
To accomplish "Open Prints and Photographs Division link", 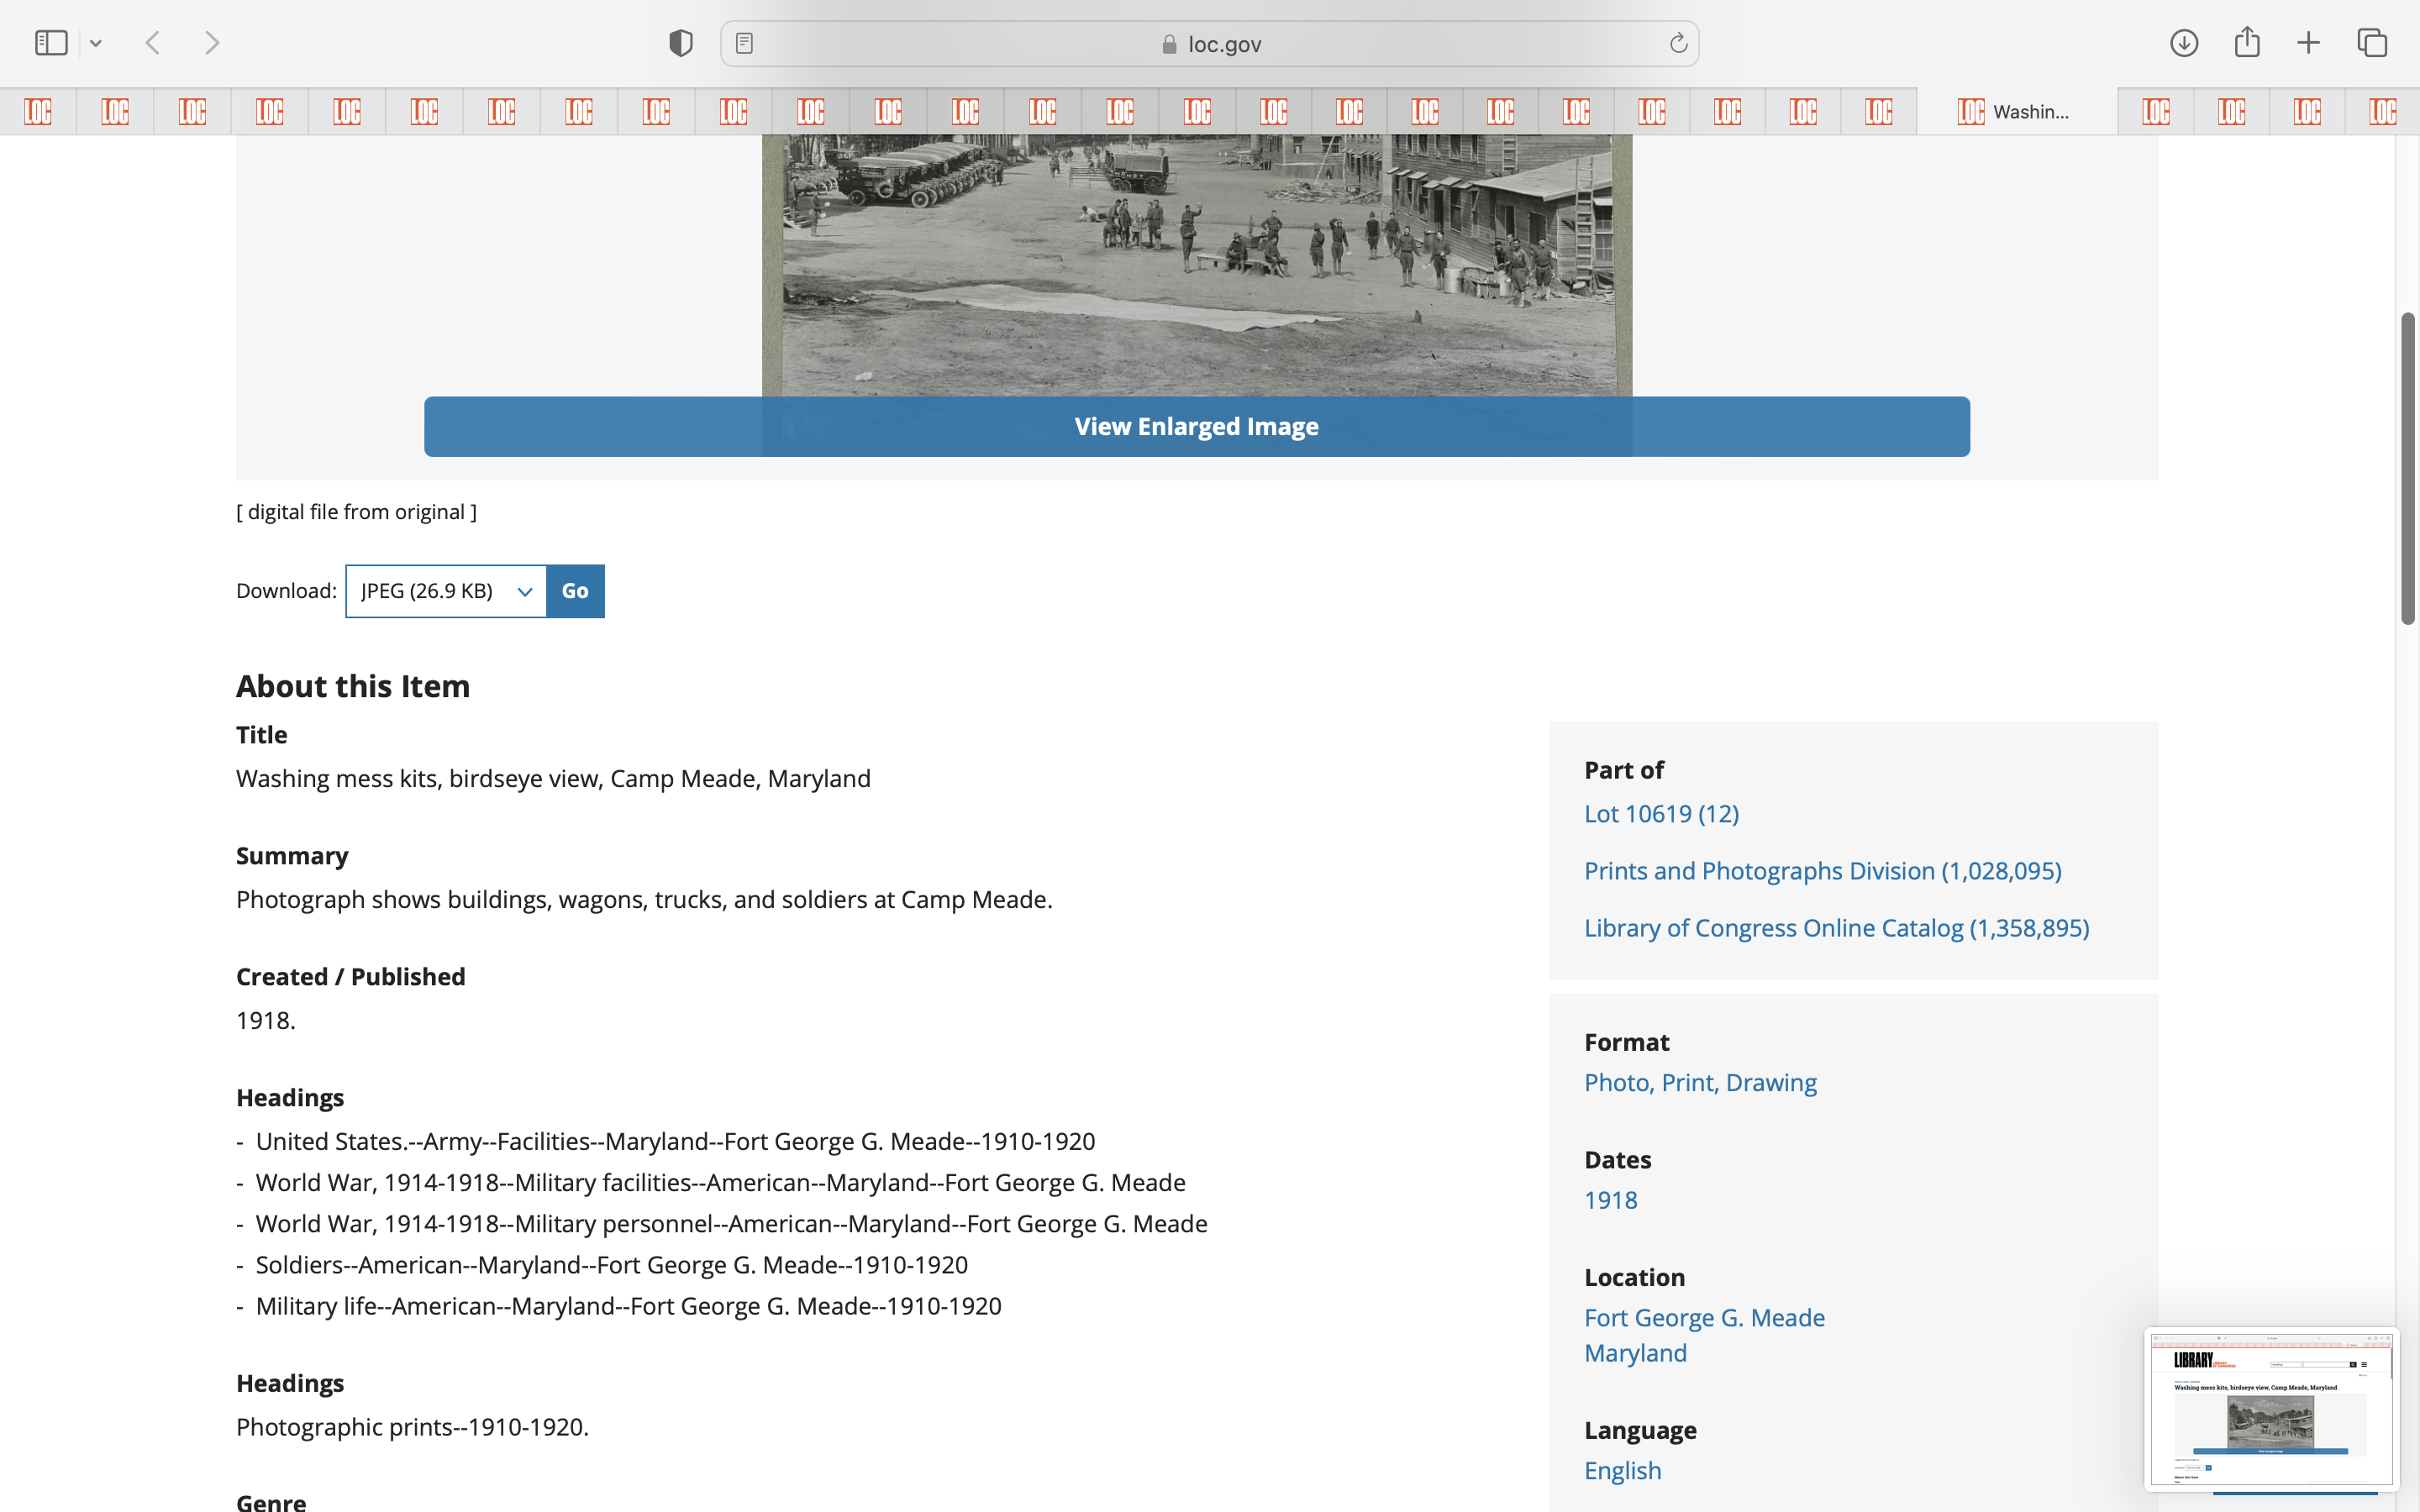I will (x=1822, y=870).
